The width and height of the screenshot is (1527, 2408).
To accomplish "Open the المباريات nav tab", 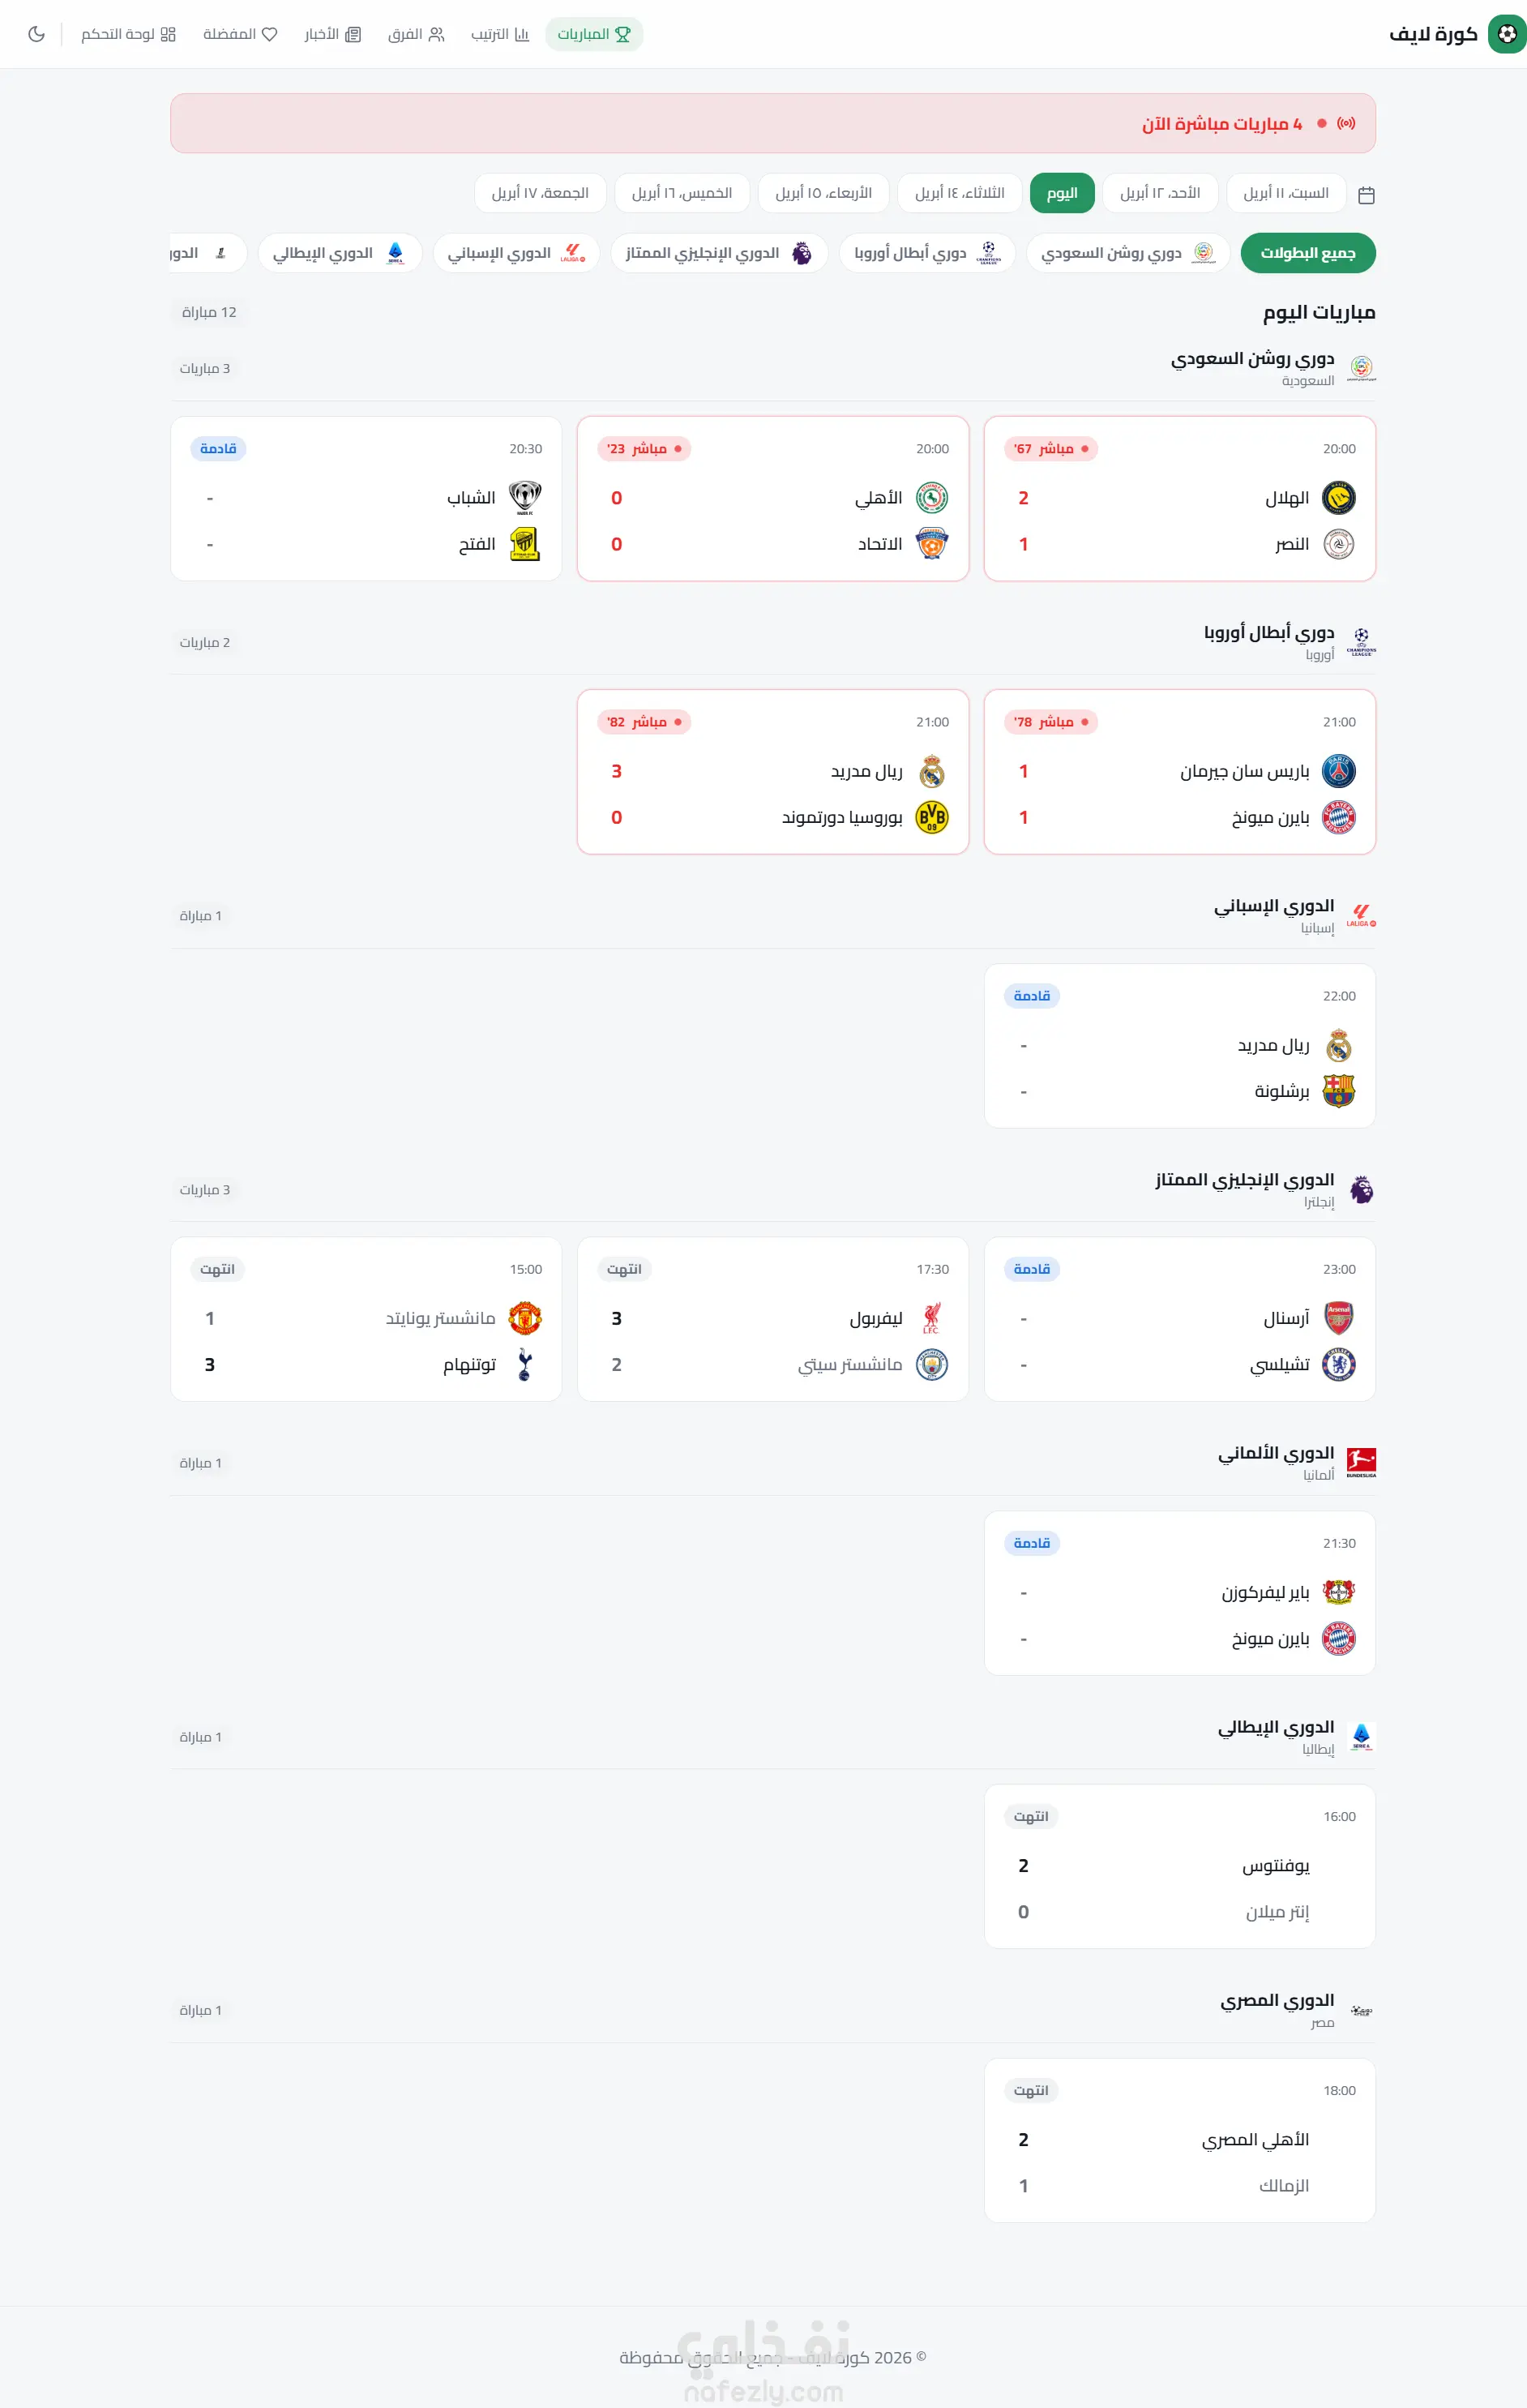I will tap(594, 34).
